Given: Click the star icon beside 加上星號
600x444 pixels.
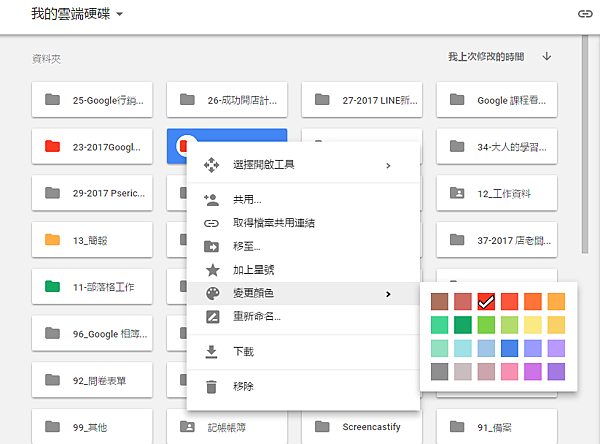Looking at the screenshot, I should pos(211,270).
